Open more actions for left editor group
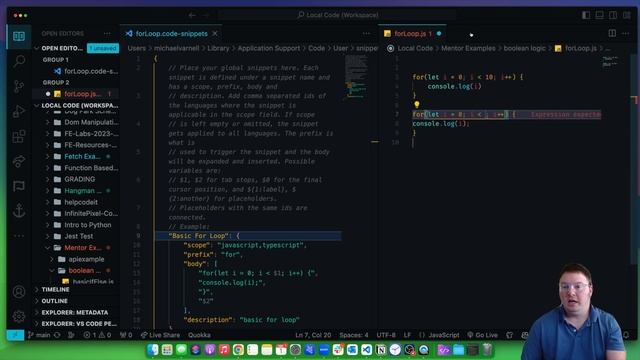This screenshot has width=640, height=360. click(x=366, y=33)
